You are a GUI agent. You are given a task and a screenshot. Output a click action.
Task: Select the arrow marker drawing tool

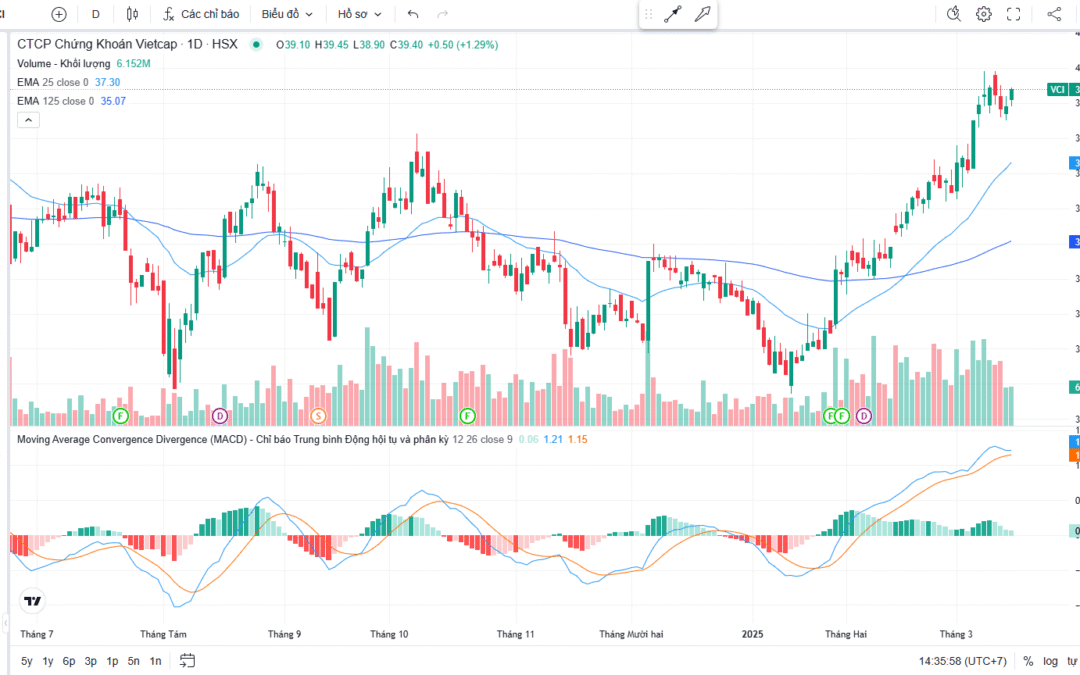[702, 14]
